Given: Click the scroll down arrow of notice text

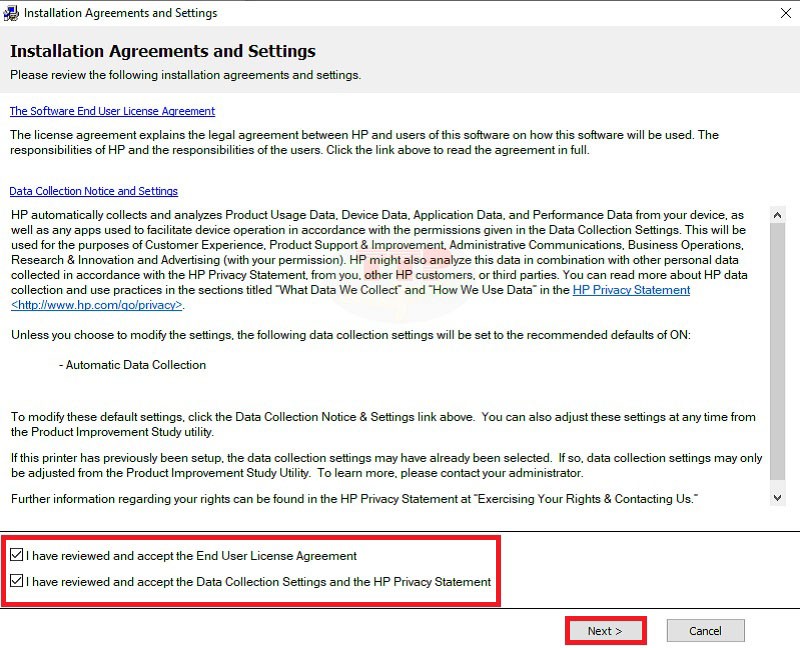Looking at the screenshot, I should (777, 497).
